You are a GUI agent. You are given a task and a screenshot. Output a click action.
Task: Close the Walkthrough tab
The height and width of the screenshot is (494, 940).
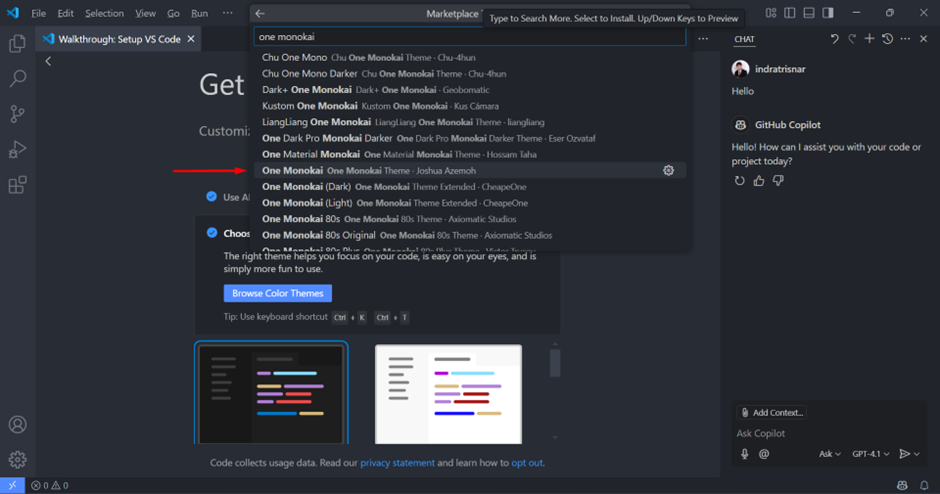click(191, 39)
